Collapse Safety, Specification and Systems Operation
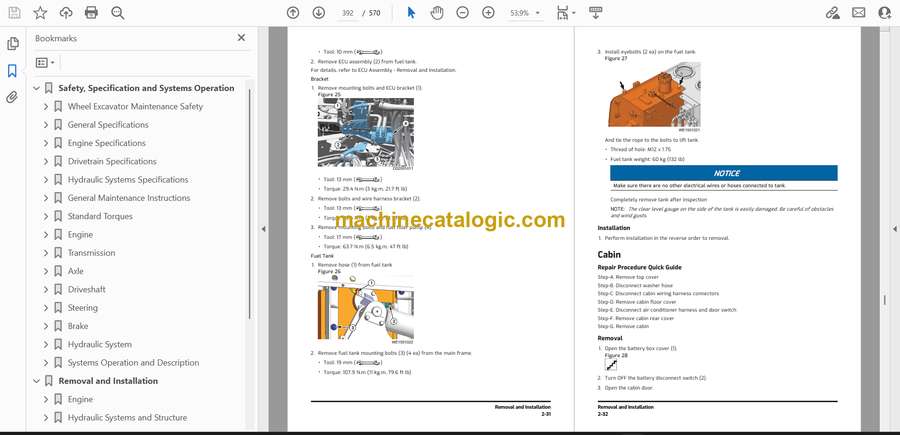The width and height of the screenshot is (900, 435). [x=37, y=88]
